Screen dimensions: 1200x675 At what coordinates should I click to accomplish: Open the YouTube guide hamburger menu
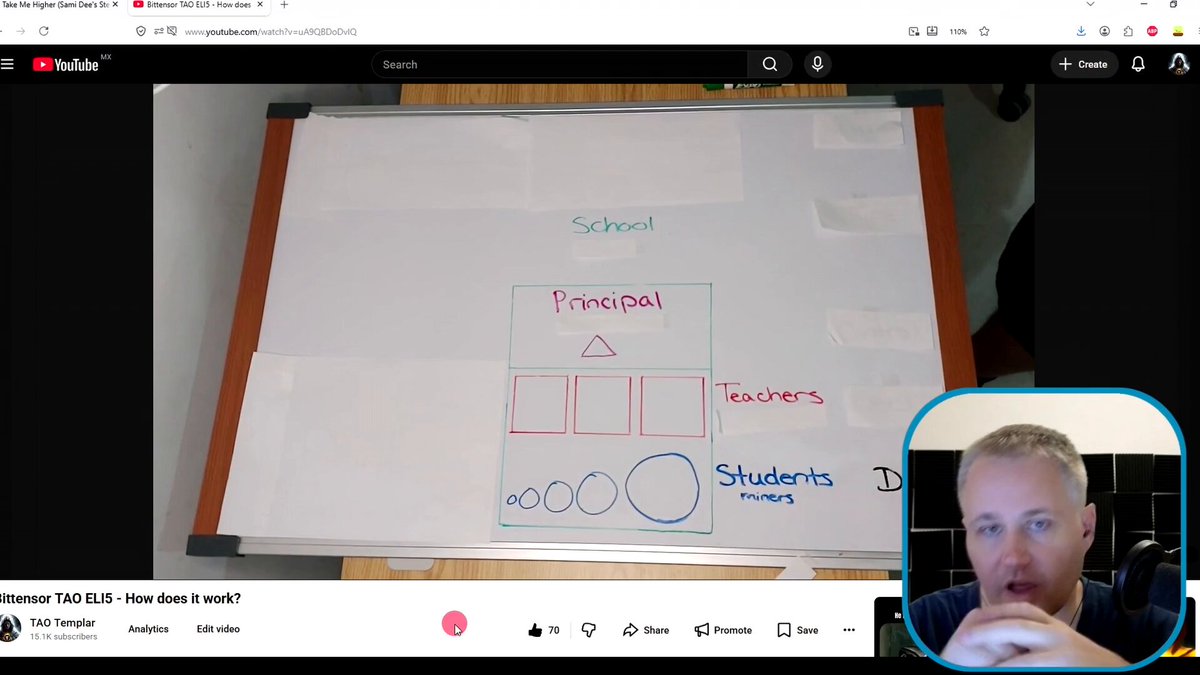click(8, 64)
